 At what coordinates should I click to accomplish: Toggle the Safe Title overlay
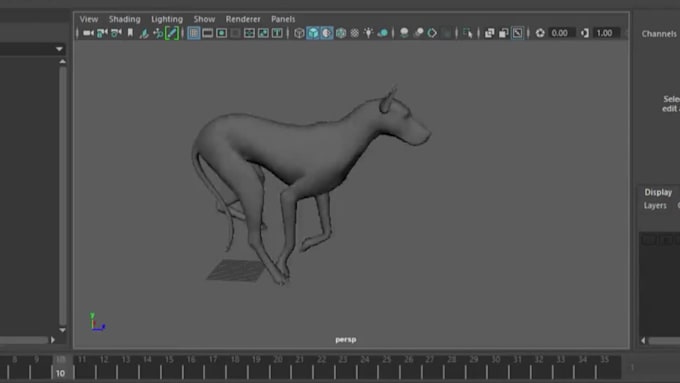(x=277, y=33)
